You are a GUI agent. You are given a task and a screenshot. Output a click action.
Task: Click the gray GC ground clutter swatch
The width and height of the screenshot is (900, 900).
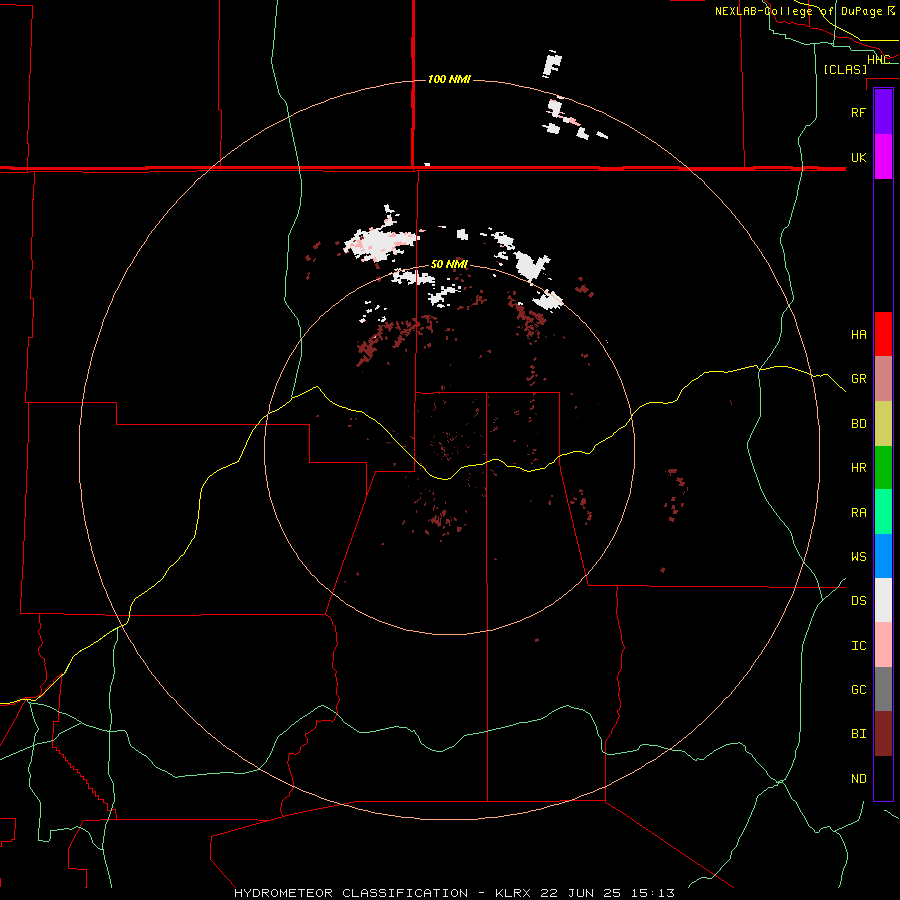click(883, 689)
